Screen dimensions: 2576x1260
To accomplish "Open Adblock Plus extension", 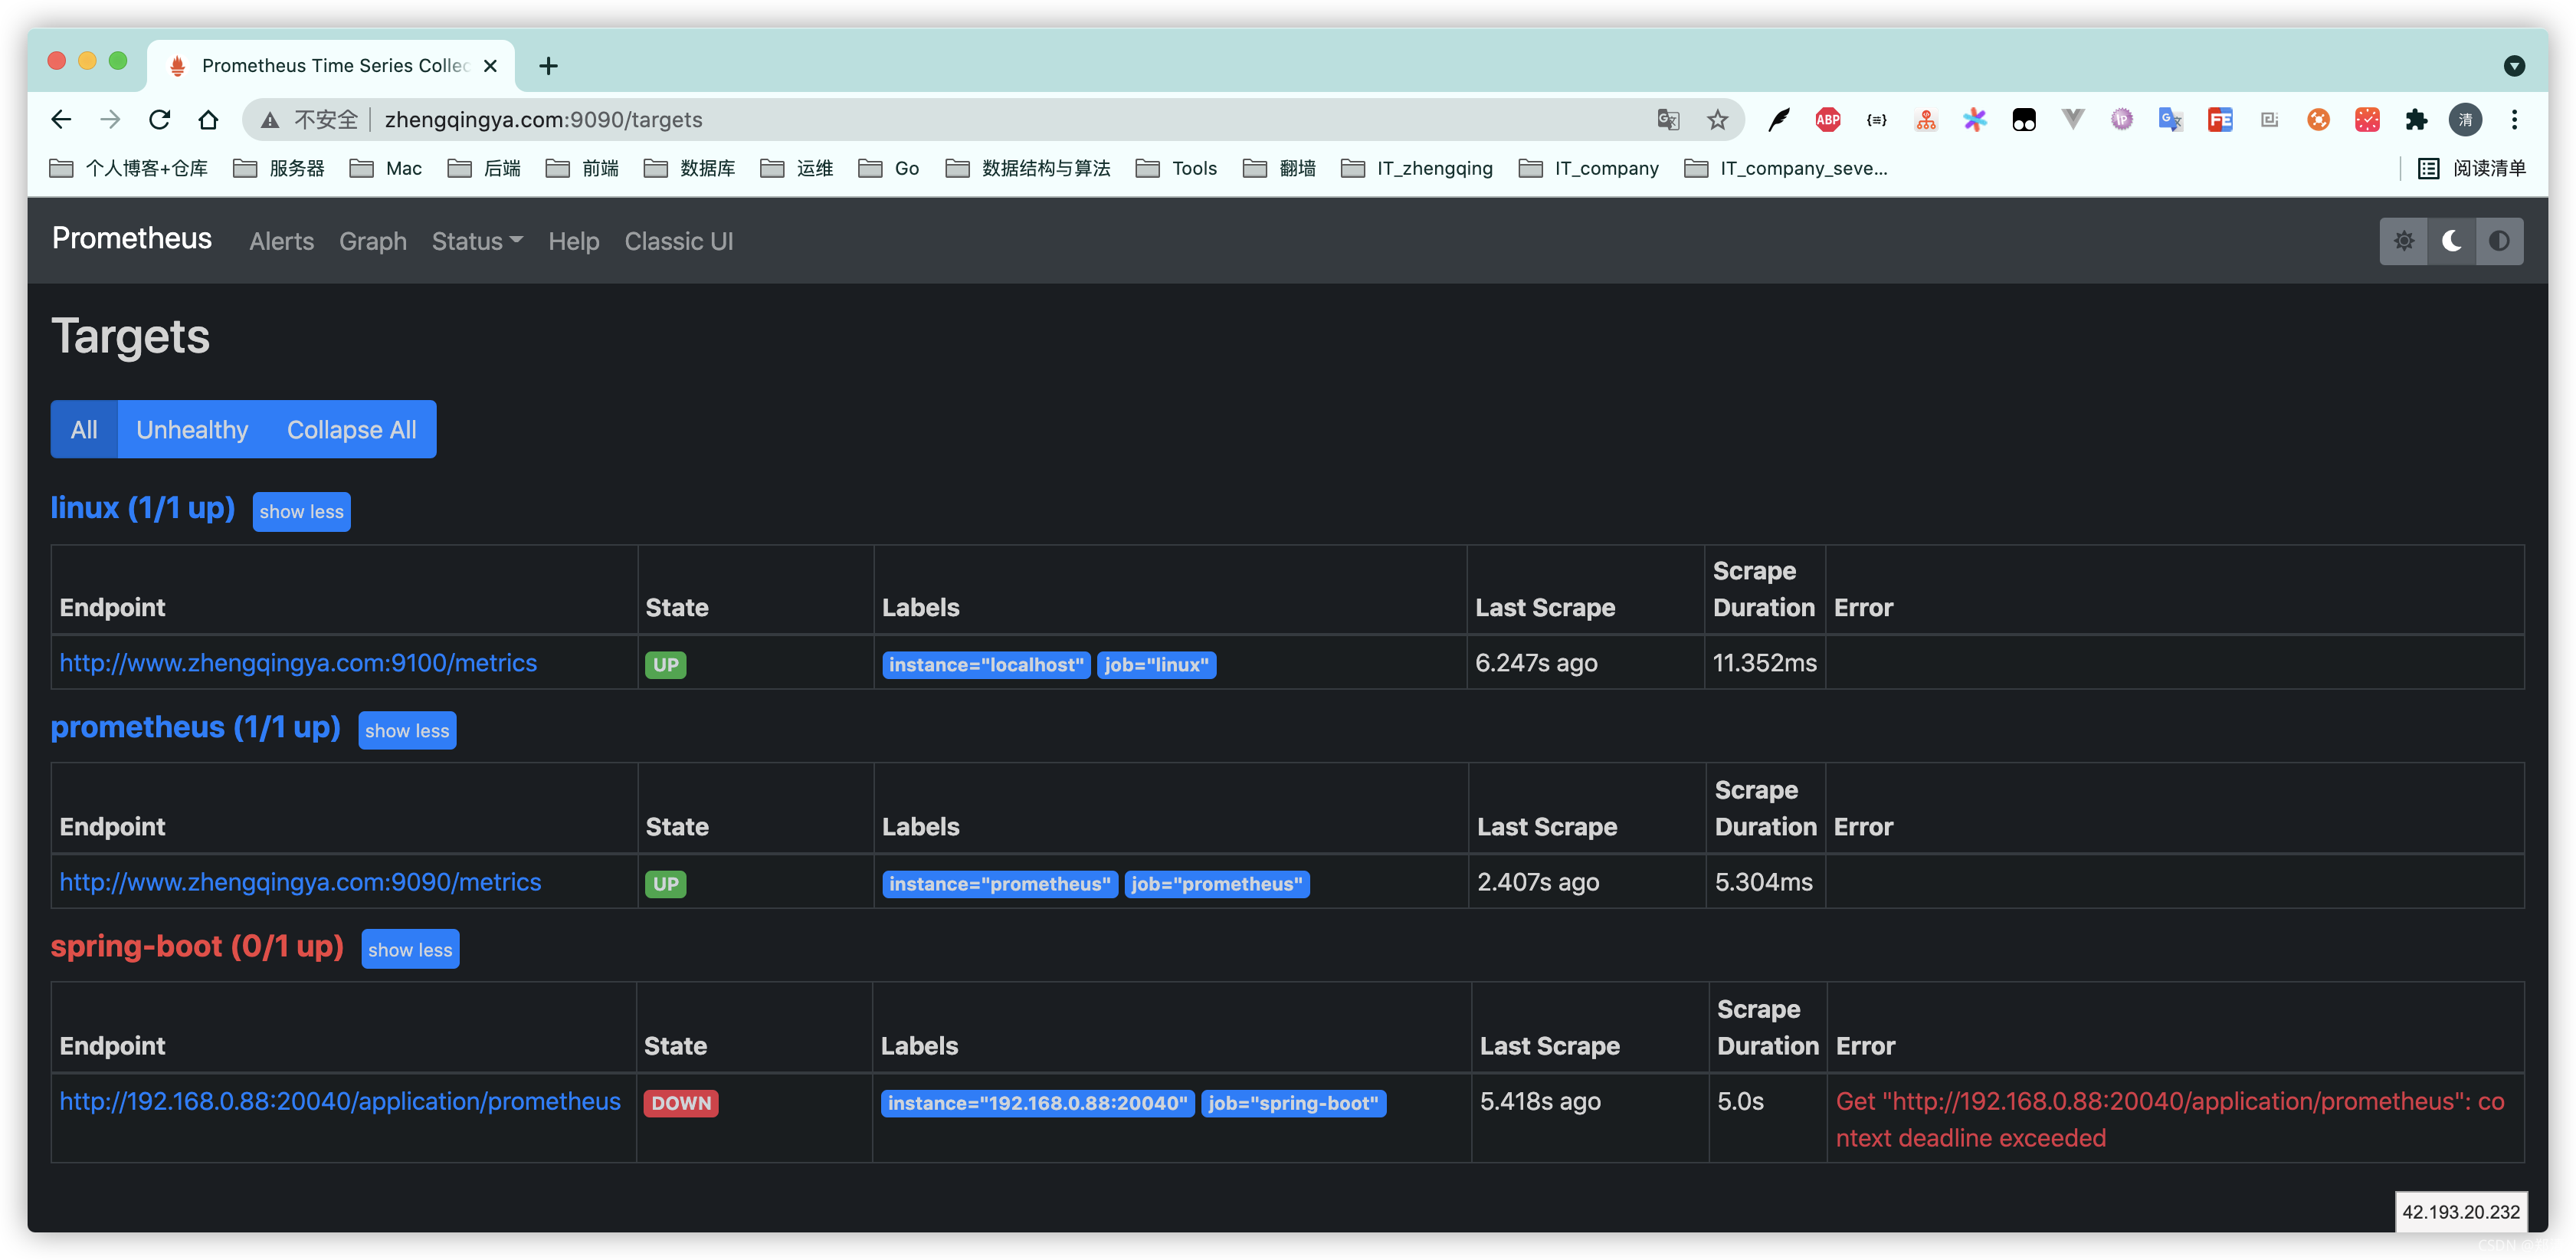I will (1827, 120).
